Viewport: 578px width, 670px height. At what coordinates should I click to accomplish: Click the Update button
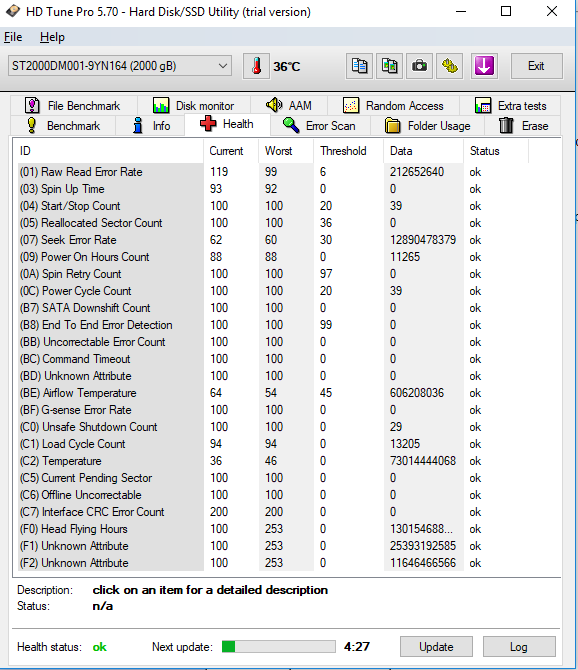(436, 646)
